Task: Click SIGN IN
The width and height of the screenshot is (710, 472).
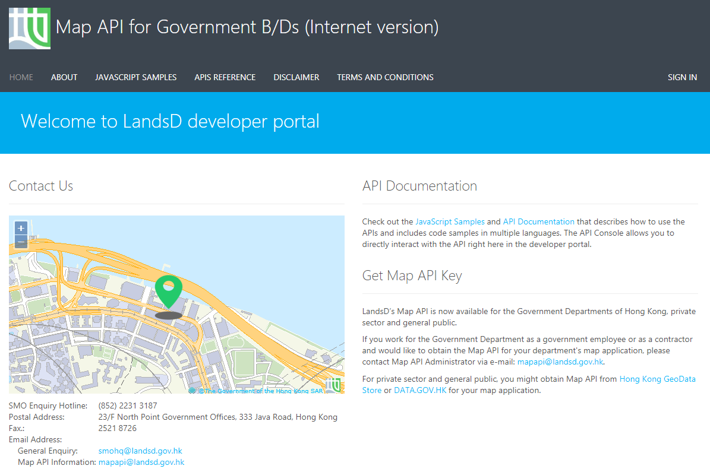Action: [682, 77]
